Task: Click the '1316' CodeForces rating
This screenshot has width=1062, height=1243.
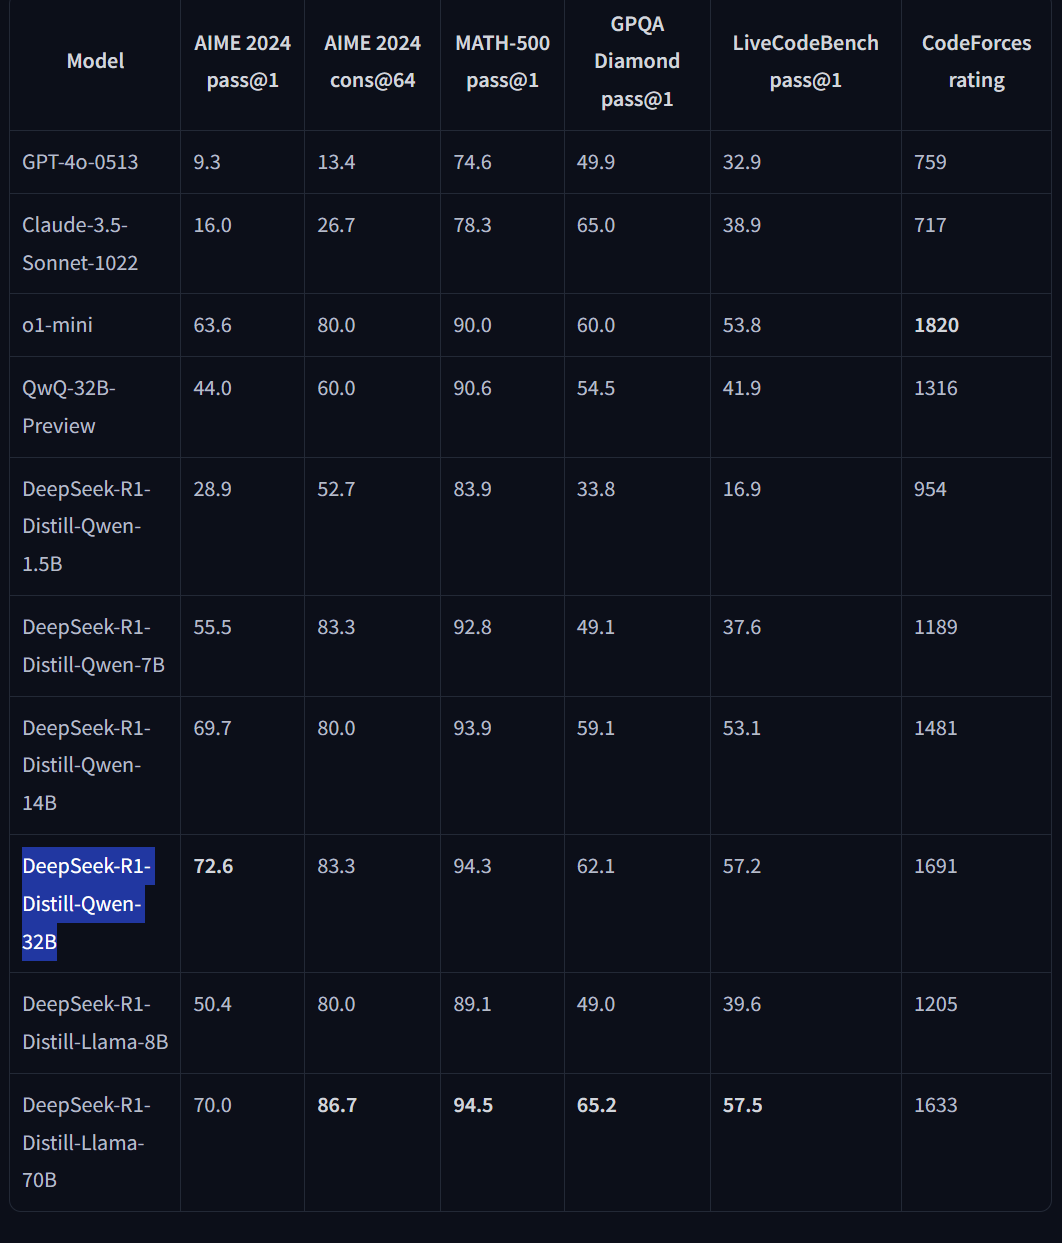Action: (x=936, y=388)
